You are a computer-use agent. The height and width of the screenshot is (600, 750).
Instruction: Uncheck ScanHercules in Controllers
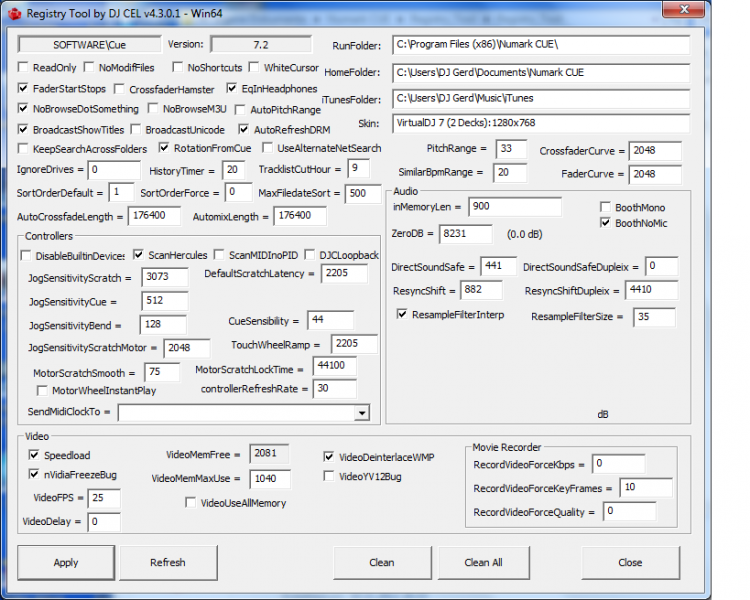click(x=139, y=255)
